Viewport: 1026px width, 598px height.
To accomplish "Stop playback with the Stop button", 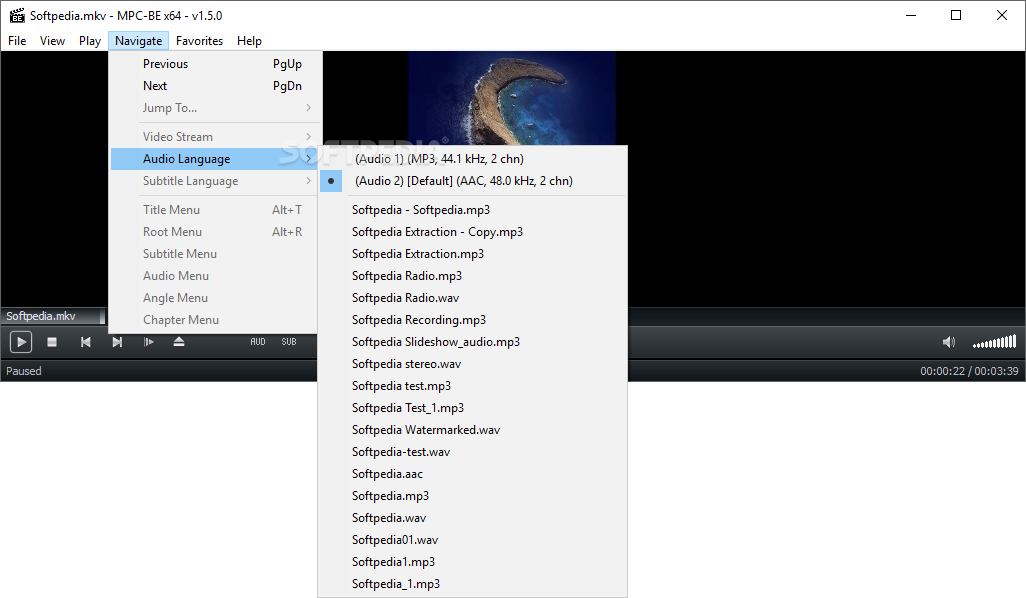I will tap(52, 342).
